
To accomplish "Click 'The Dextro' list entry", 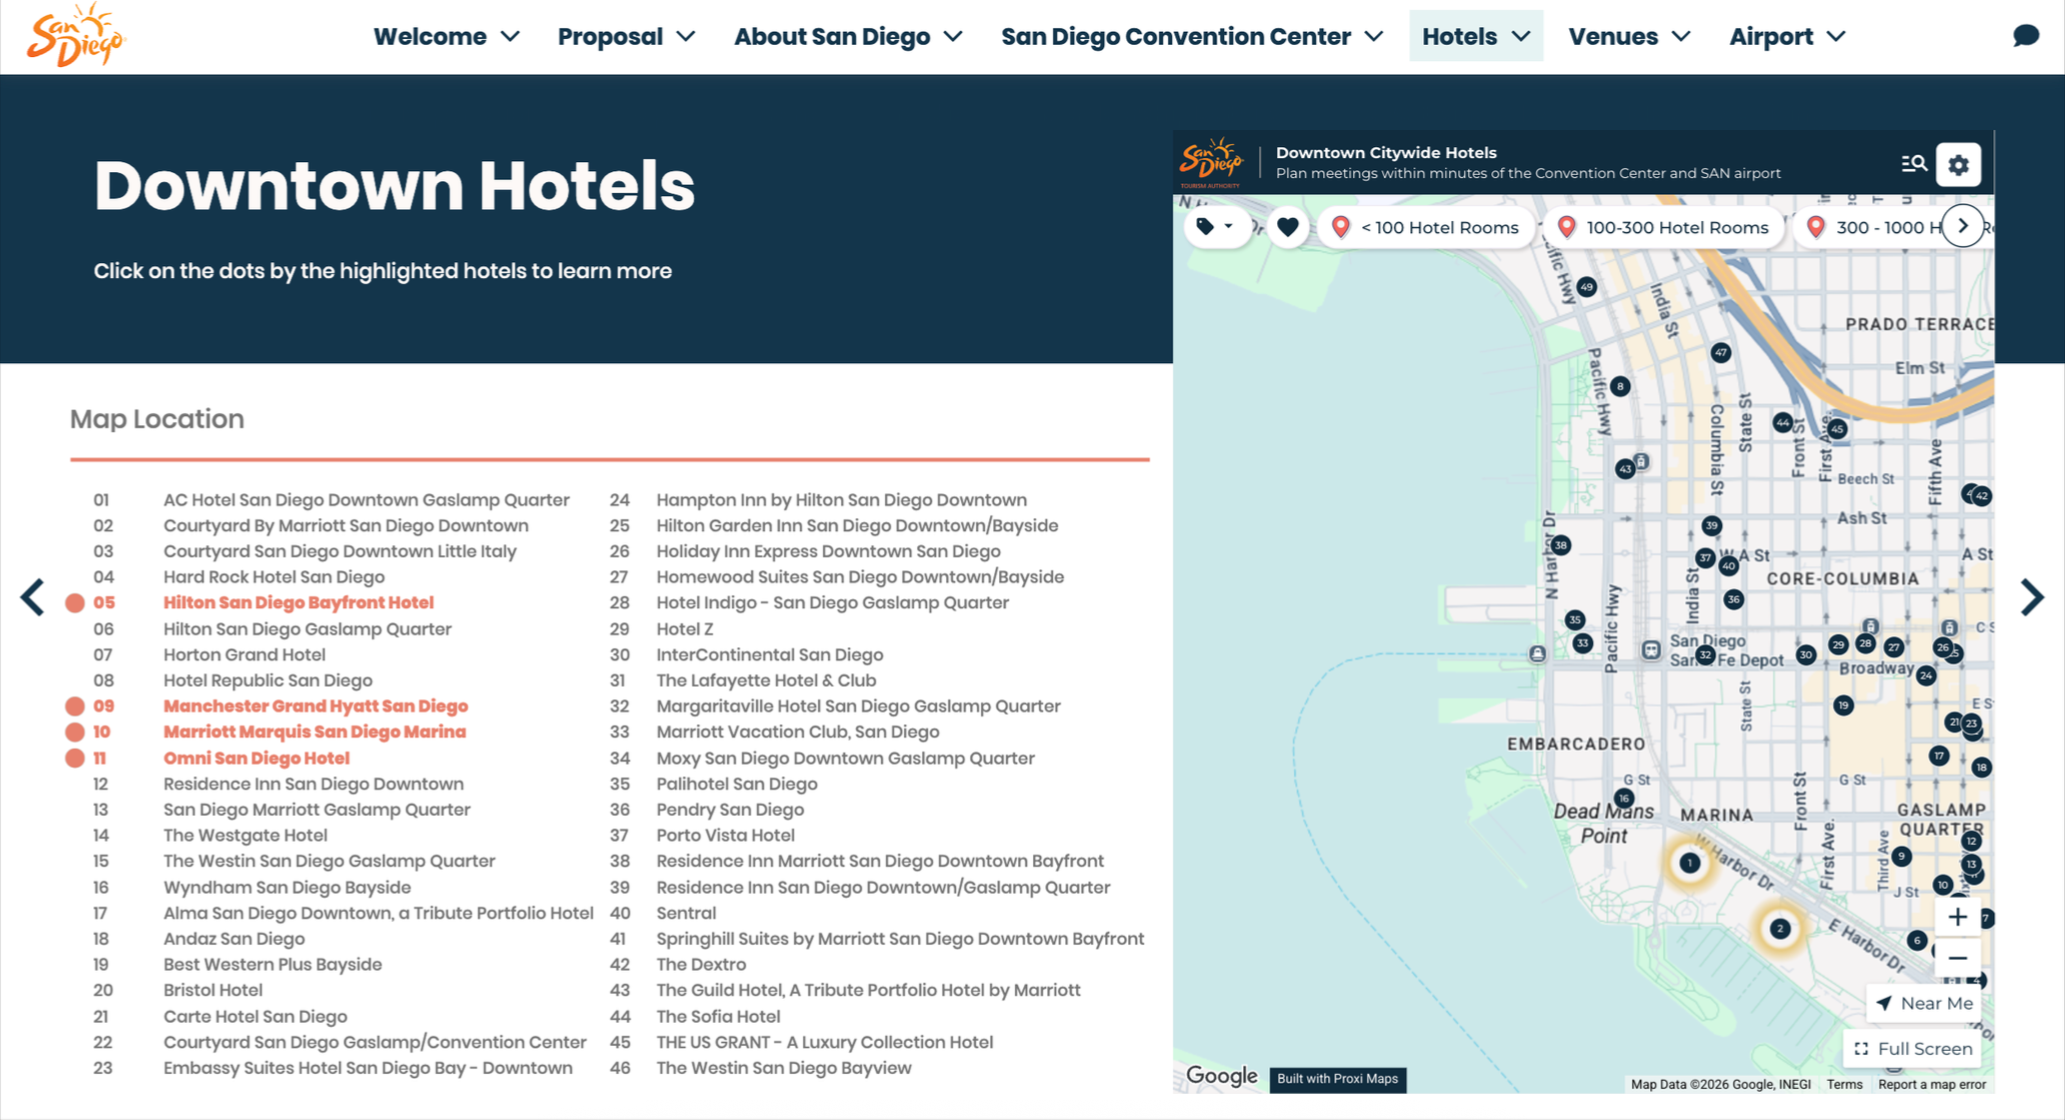I will point(700,965).
